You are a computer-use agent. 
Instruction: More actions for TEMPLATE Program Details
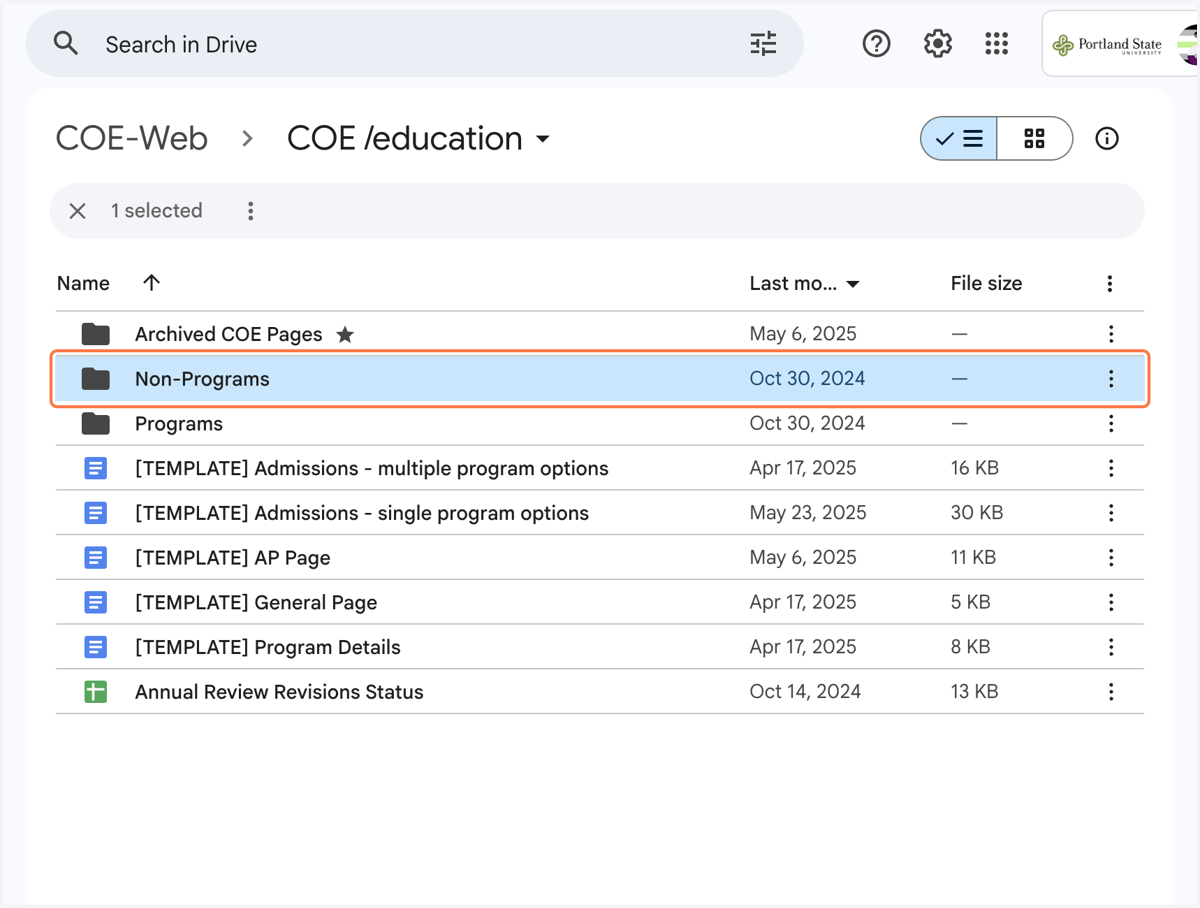1110,647
